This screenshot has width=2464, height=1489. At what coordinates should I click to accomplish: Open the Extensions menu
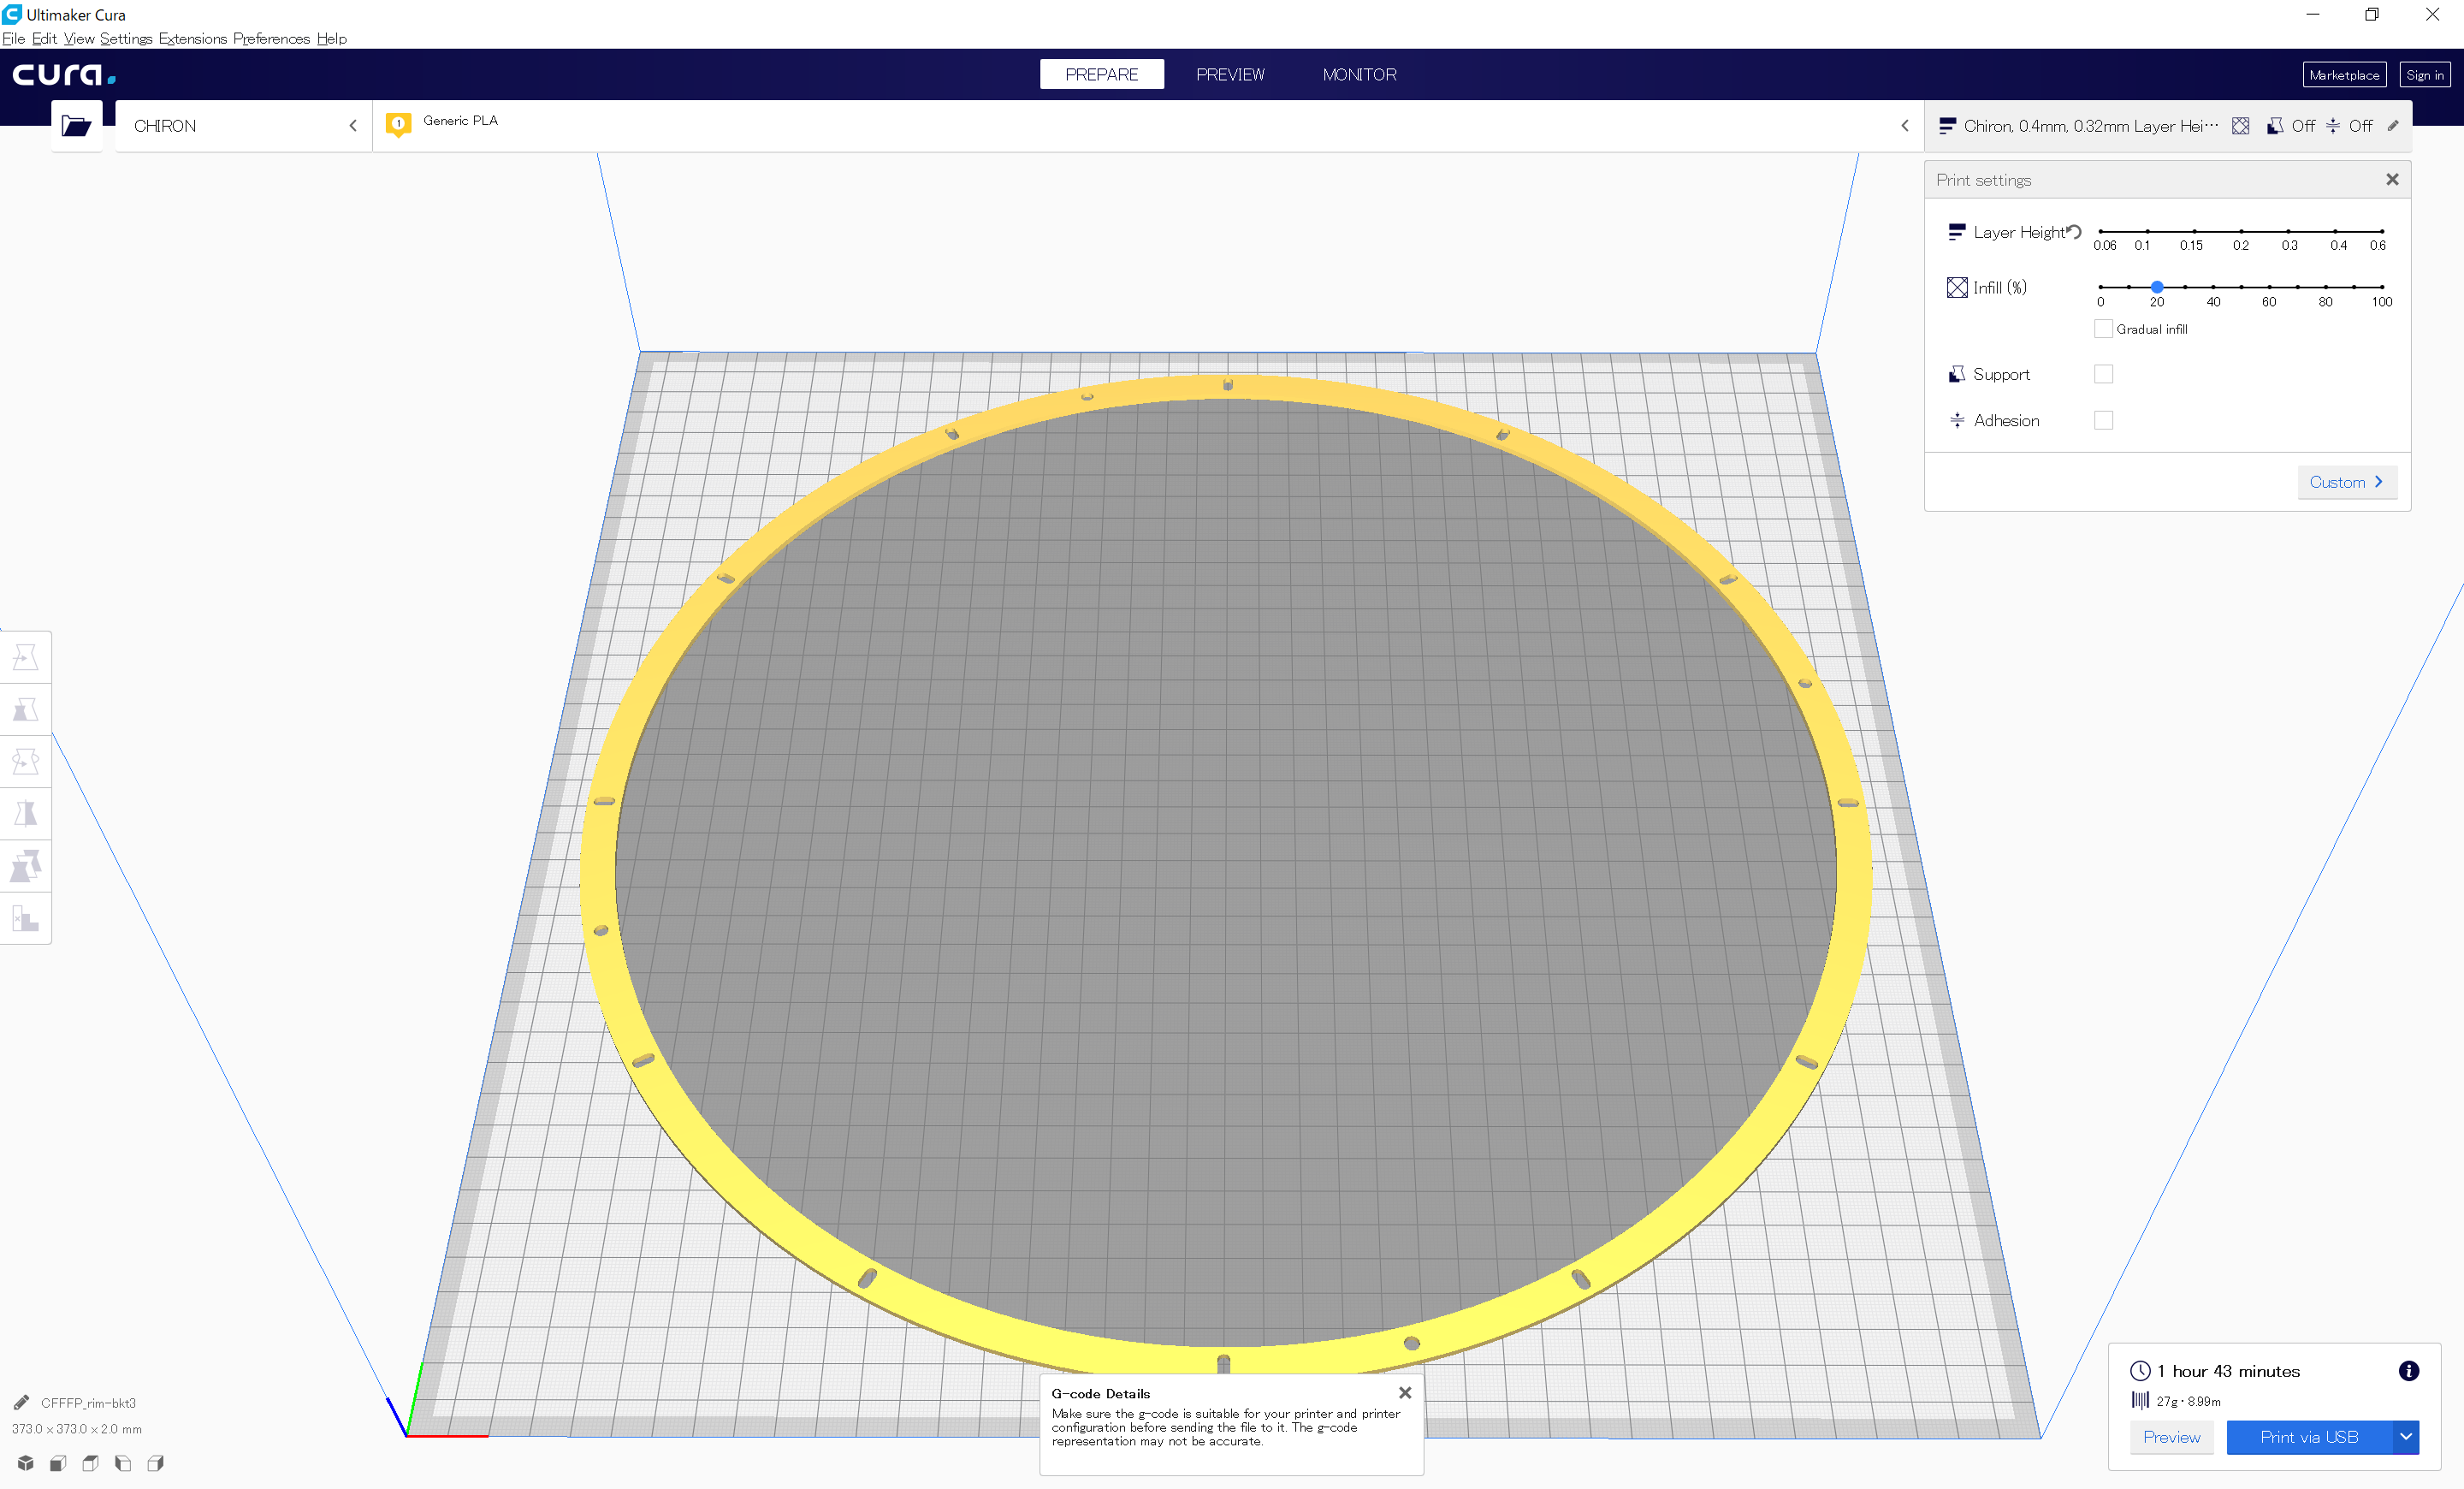coord(193,38)
